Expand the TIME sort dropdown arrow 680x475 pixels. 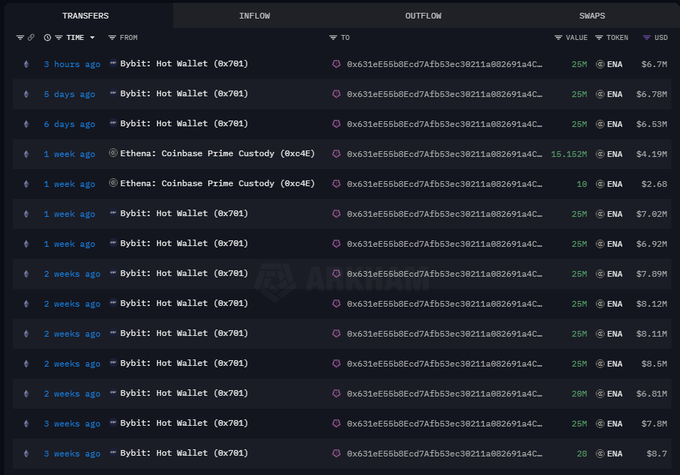click(x=92, y=37)
